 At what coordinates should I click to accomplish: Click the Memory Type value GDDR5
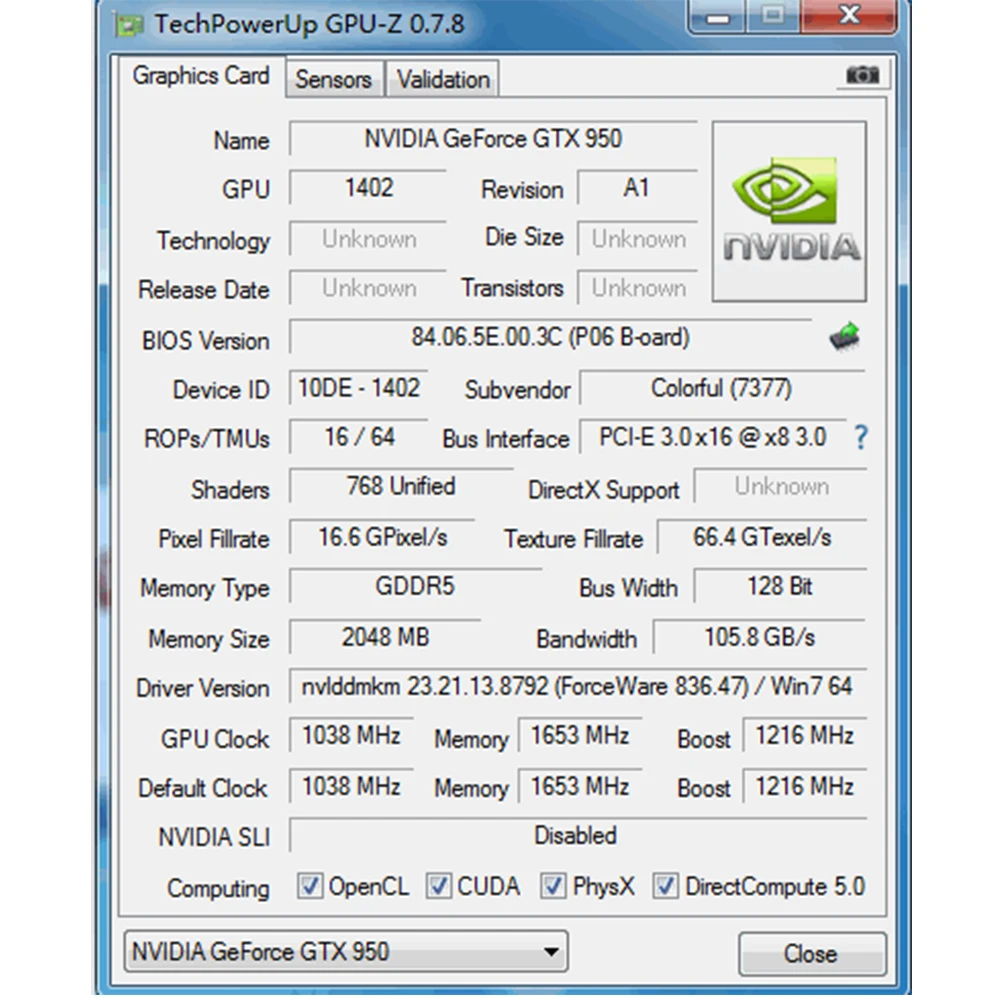tap(415, 586)
